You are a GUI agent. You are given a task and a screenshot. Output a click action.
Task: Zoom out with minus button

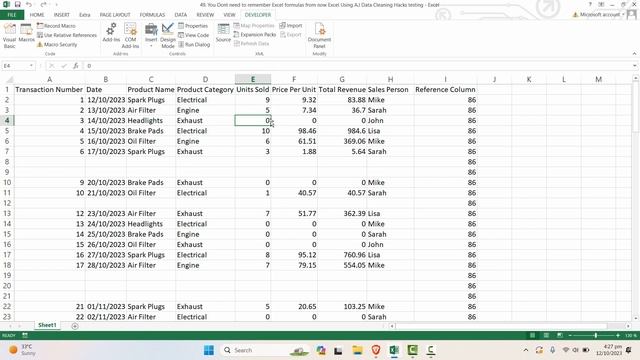(x=570, y=335)
